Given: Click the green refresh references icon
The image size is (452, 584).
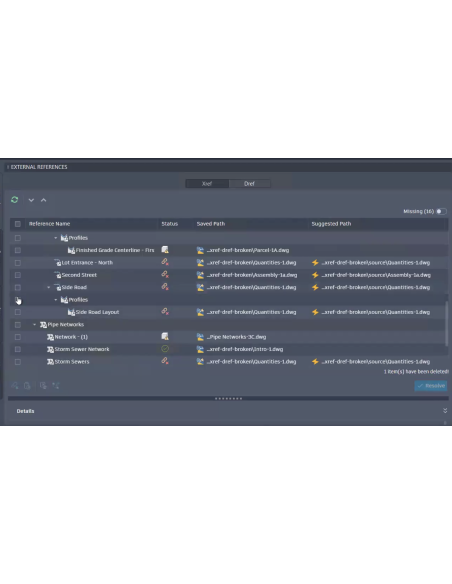Looking at the screenshot, I should tap(15, 200).
